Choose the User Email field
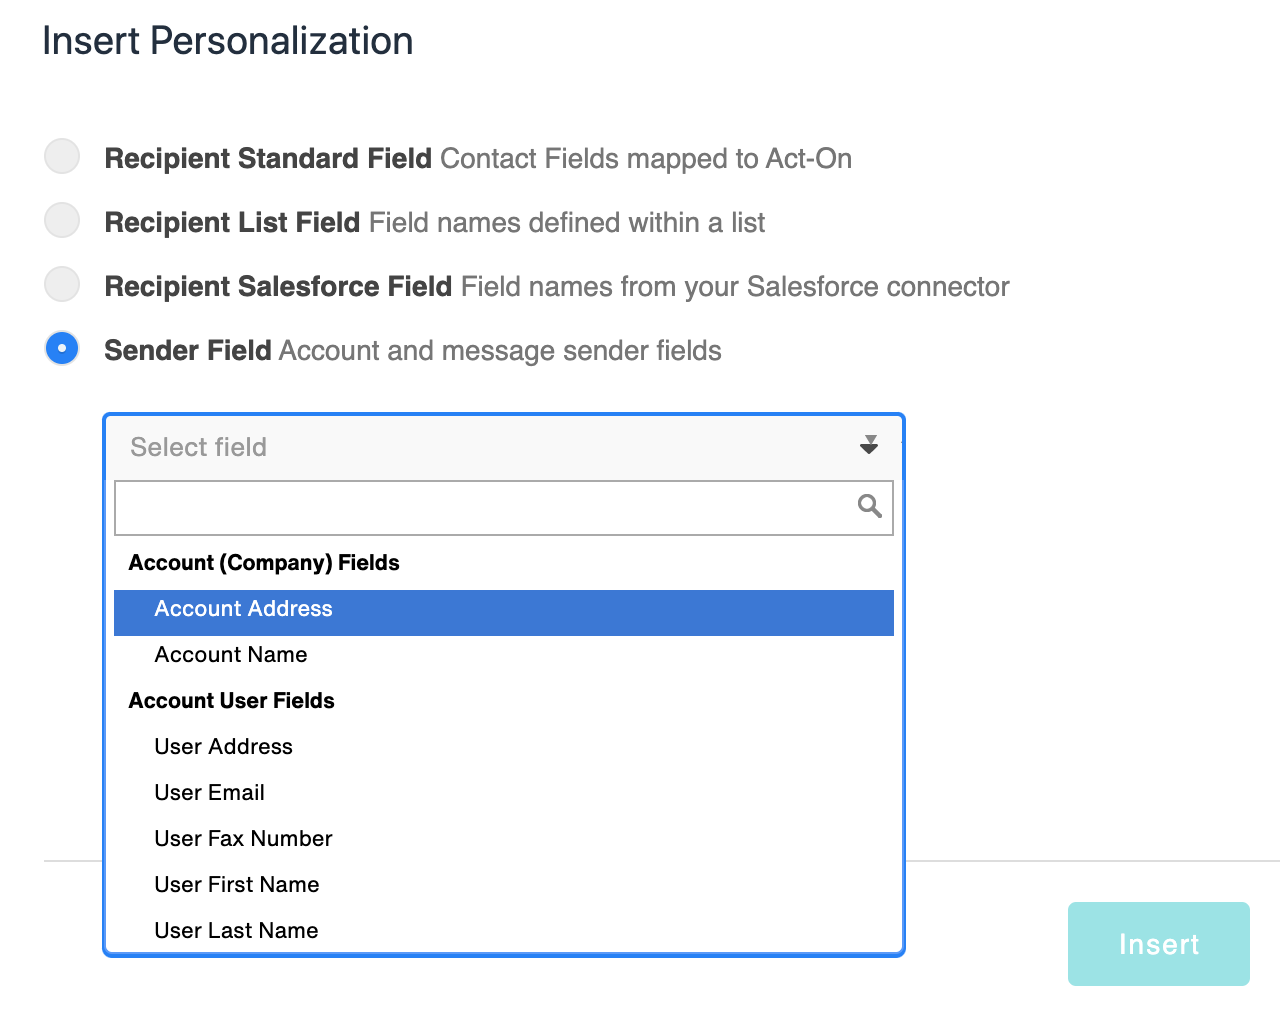 [504, 793]
